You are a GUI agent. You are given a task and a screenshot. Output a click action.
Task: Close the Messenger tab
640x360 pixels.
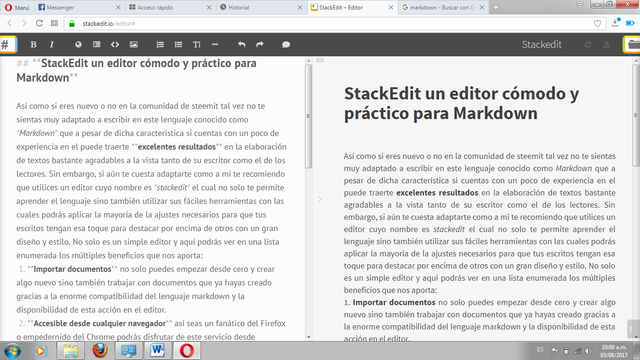point(118,7)
